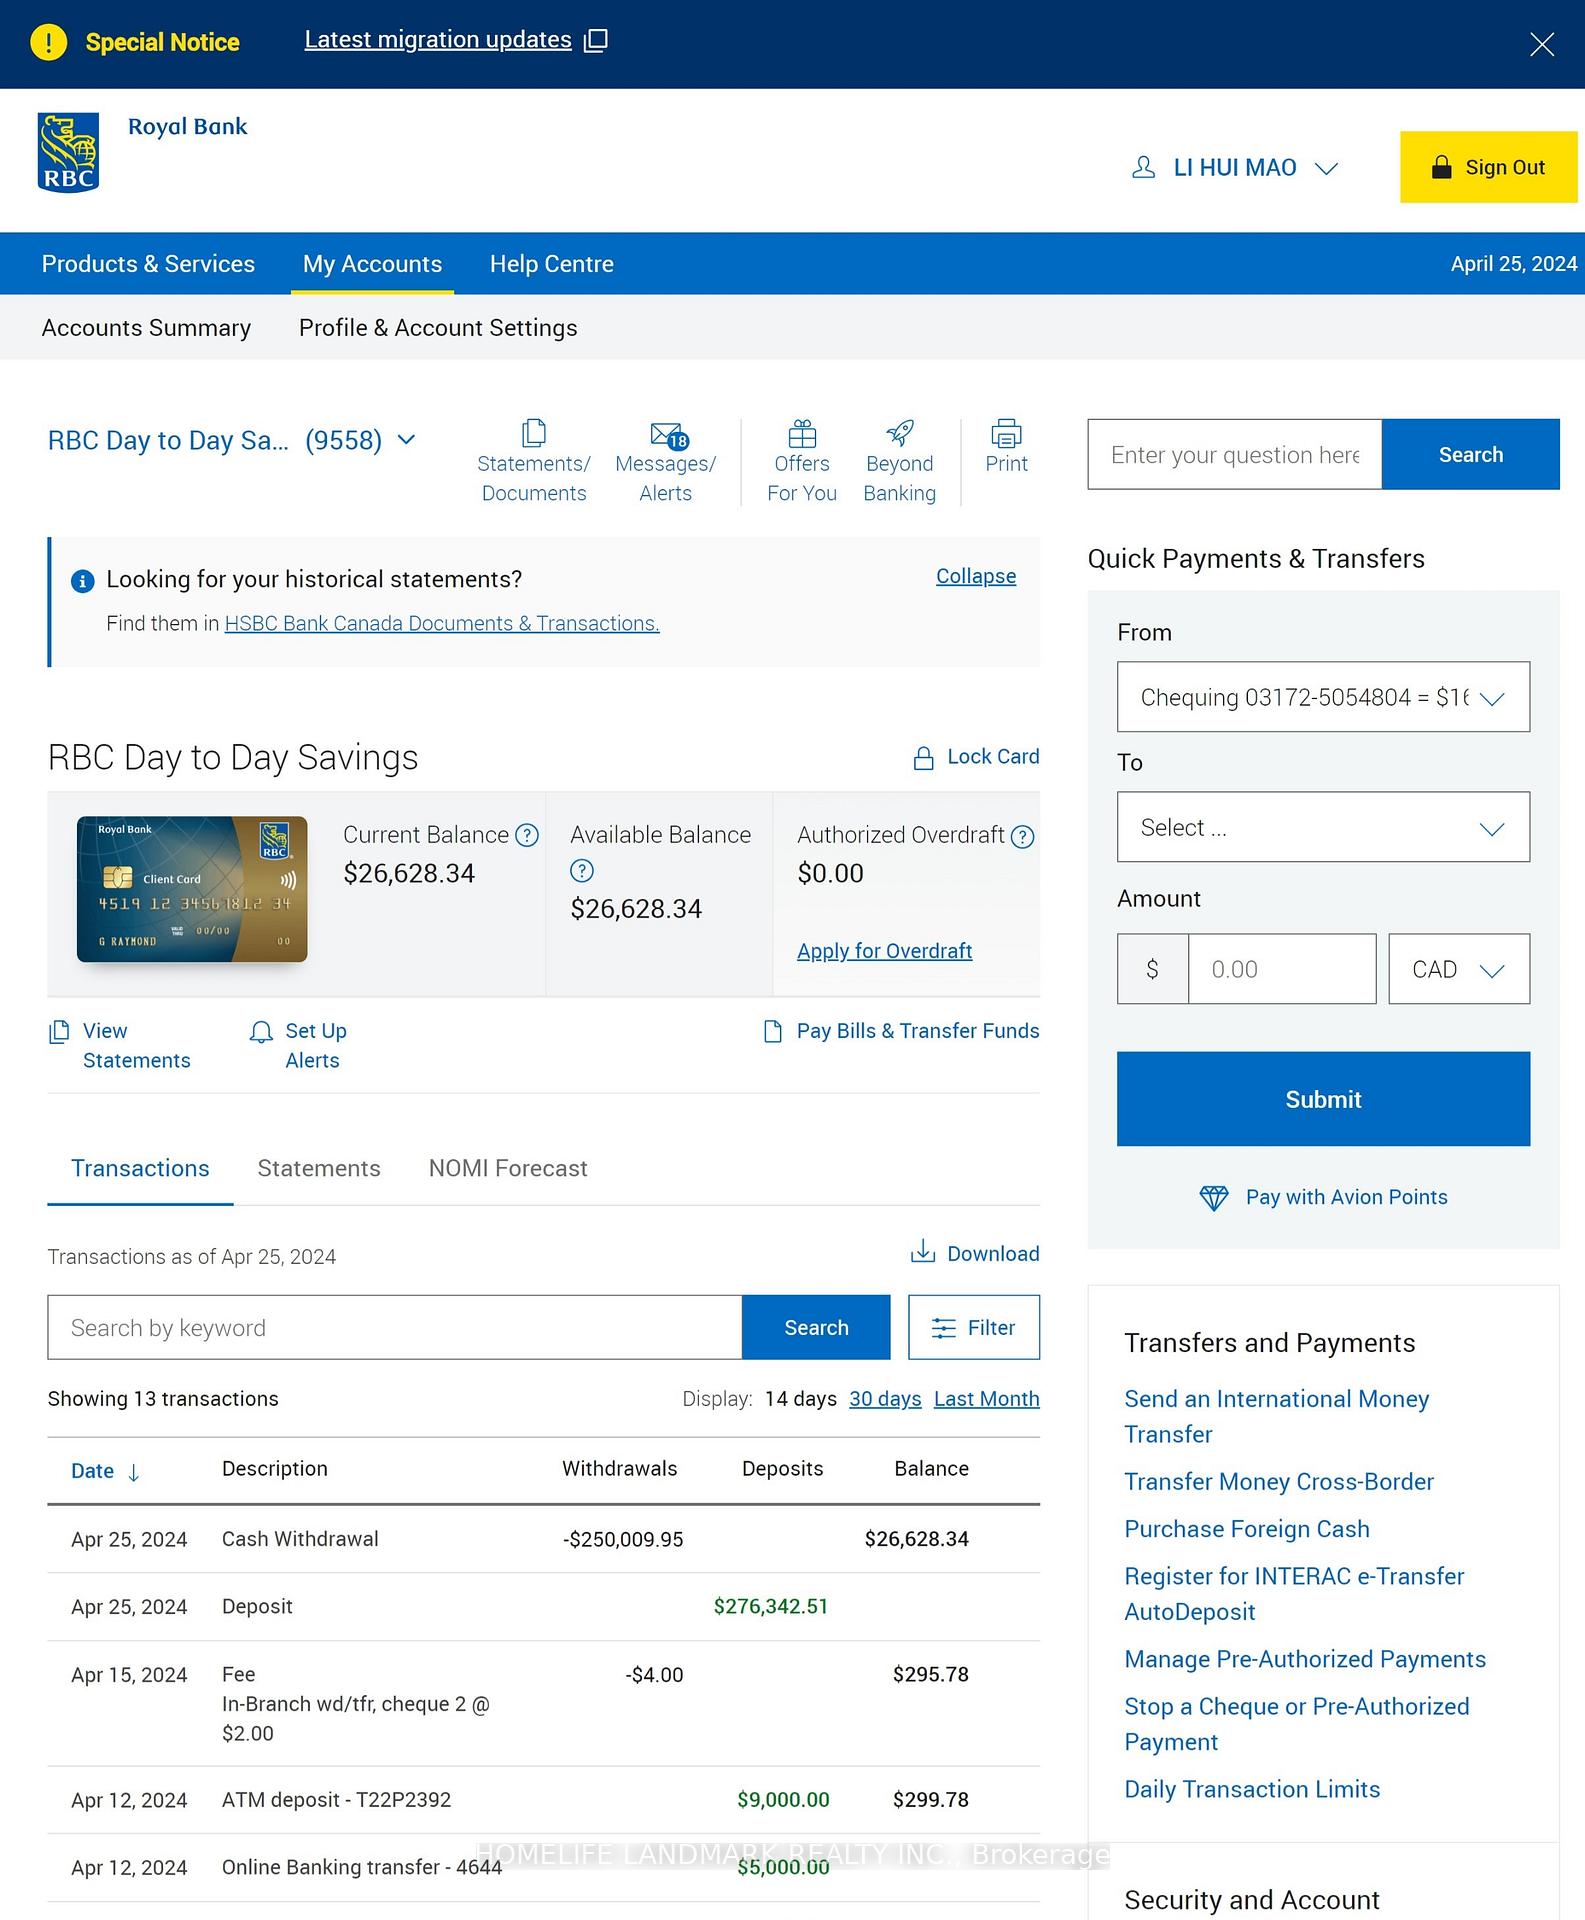The width and height of the screenshot is (1585, 1920).
Task: Expand the CAD currency dropdown
Action: [x=1459, y=969]
